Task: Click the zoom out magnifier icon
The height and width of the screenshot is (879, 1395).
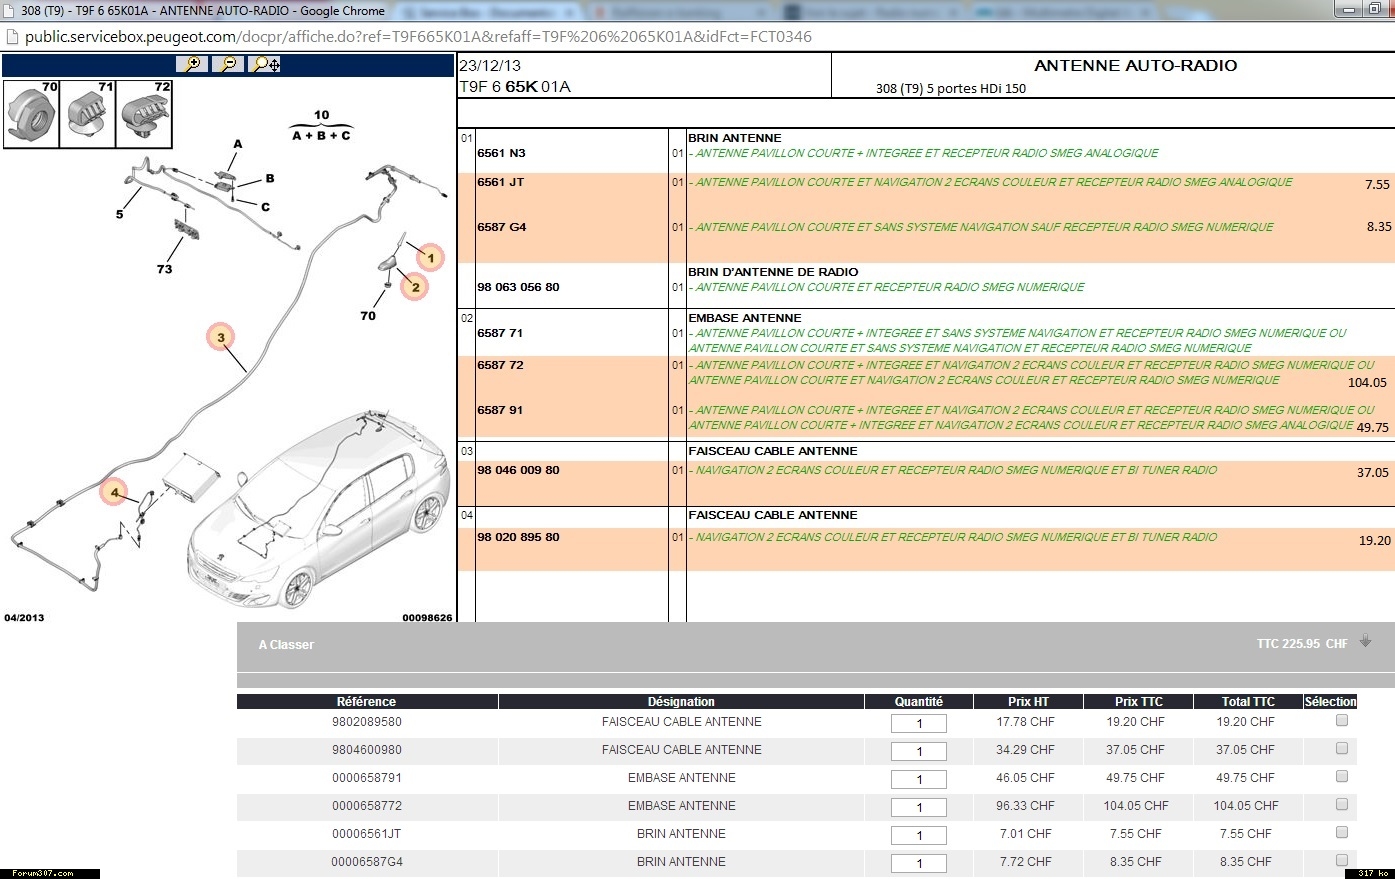Action: [x=228, y=64]
